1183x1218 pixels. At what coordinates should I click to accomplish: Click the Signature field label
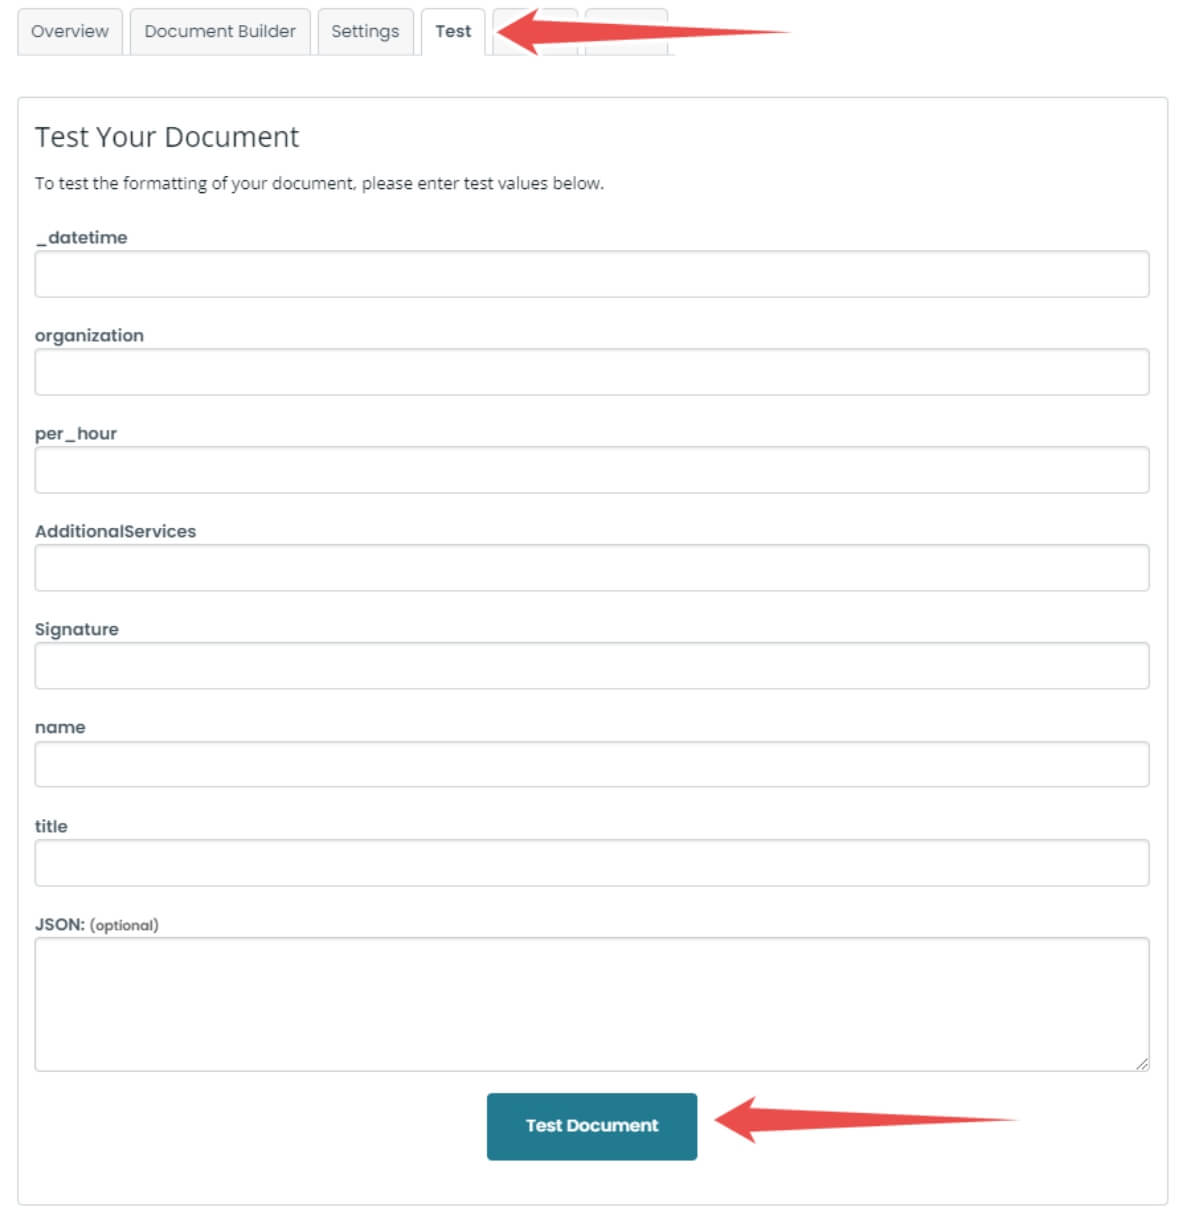[x=76, y=629]
